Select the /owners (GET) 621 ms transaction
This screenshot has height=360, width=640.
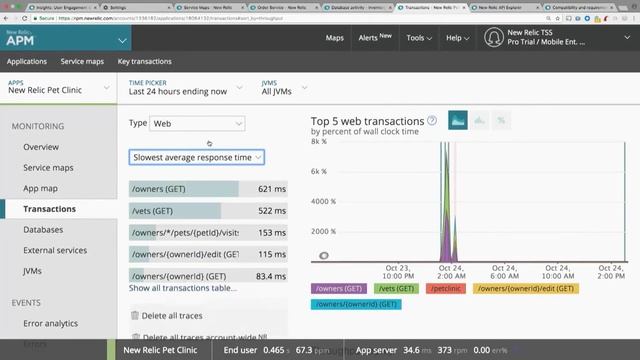point(208,189)
